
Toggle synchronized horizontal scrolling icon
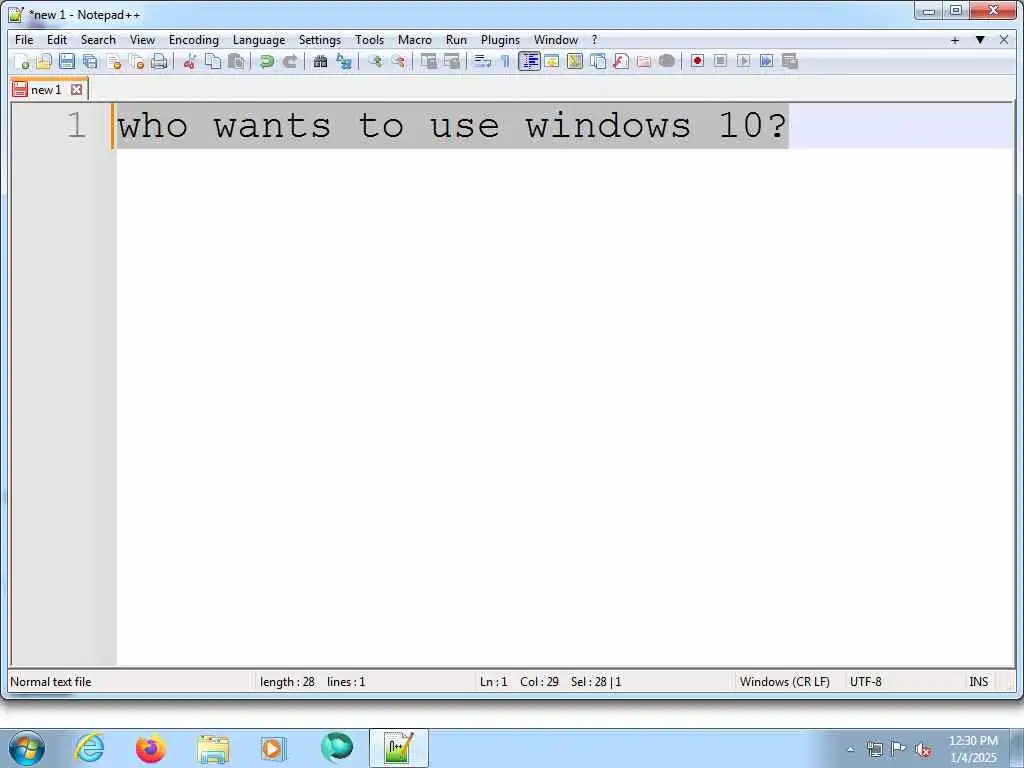(452, 61)
